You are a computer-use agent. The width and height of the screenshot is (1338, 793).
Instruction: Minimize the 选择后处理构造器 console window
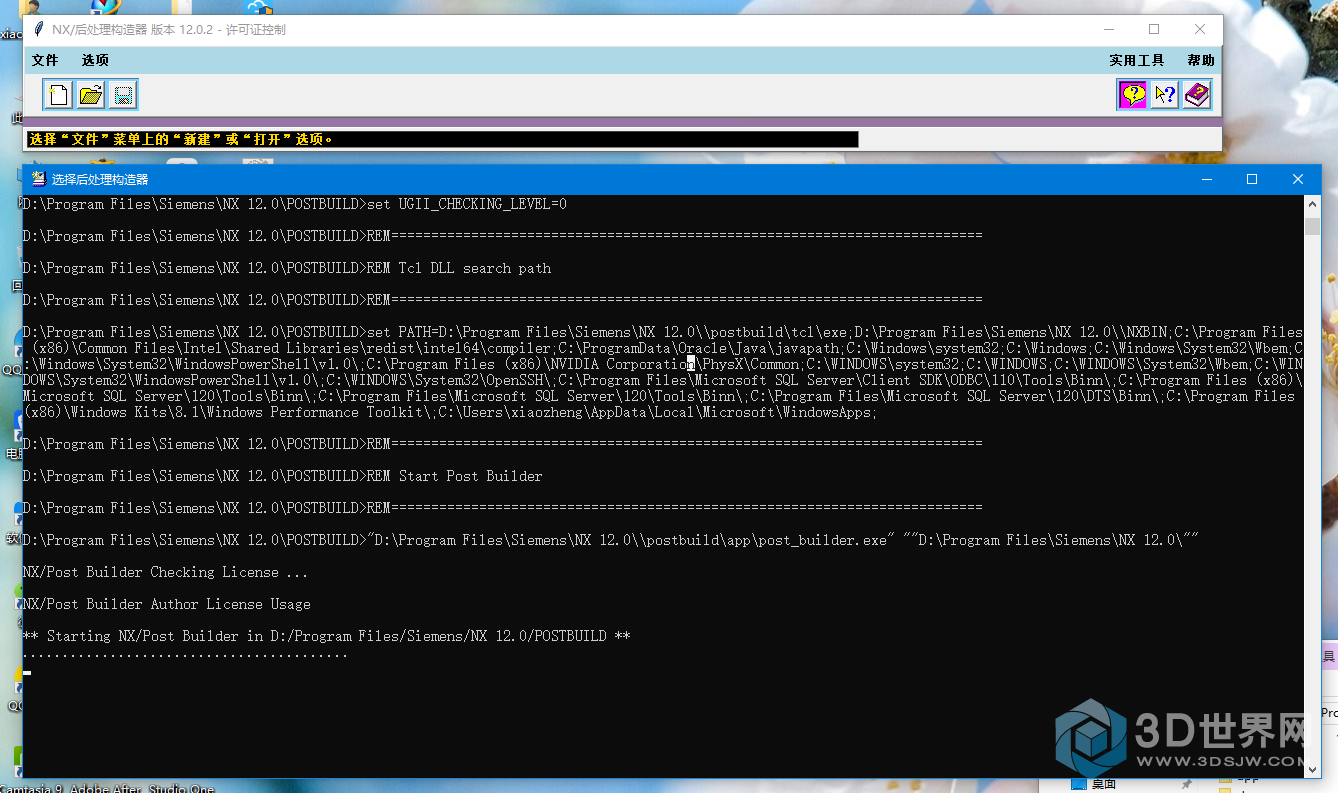(x=1206, y=179)
